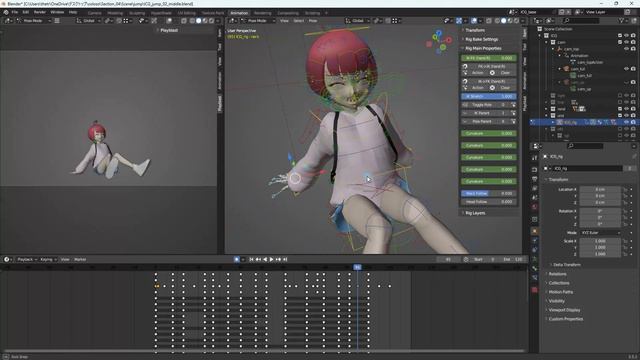
Task: Click the End frame field in timeline
Action: pyautogui.click(x=513, y=260)
